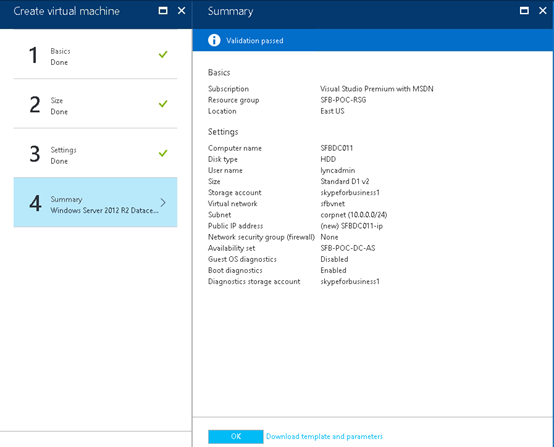Select Guest OS diagnostics value Disabled
The width and height of the screenshot is (554, 447).
point(334,259)
